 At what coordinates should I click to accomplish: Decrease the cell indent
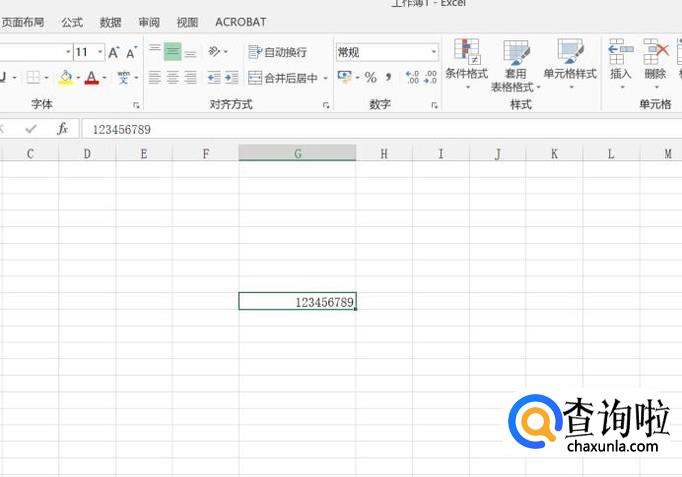214,78
